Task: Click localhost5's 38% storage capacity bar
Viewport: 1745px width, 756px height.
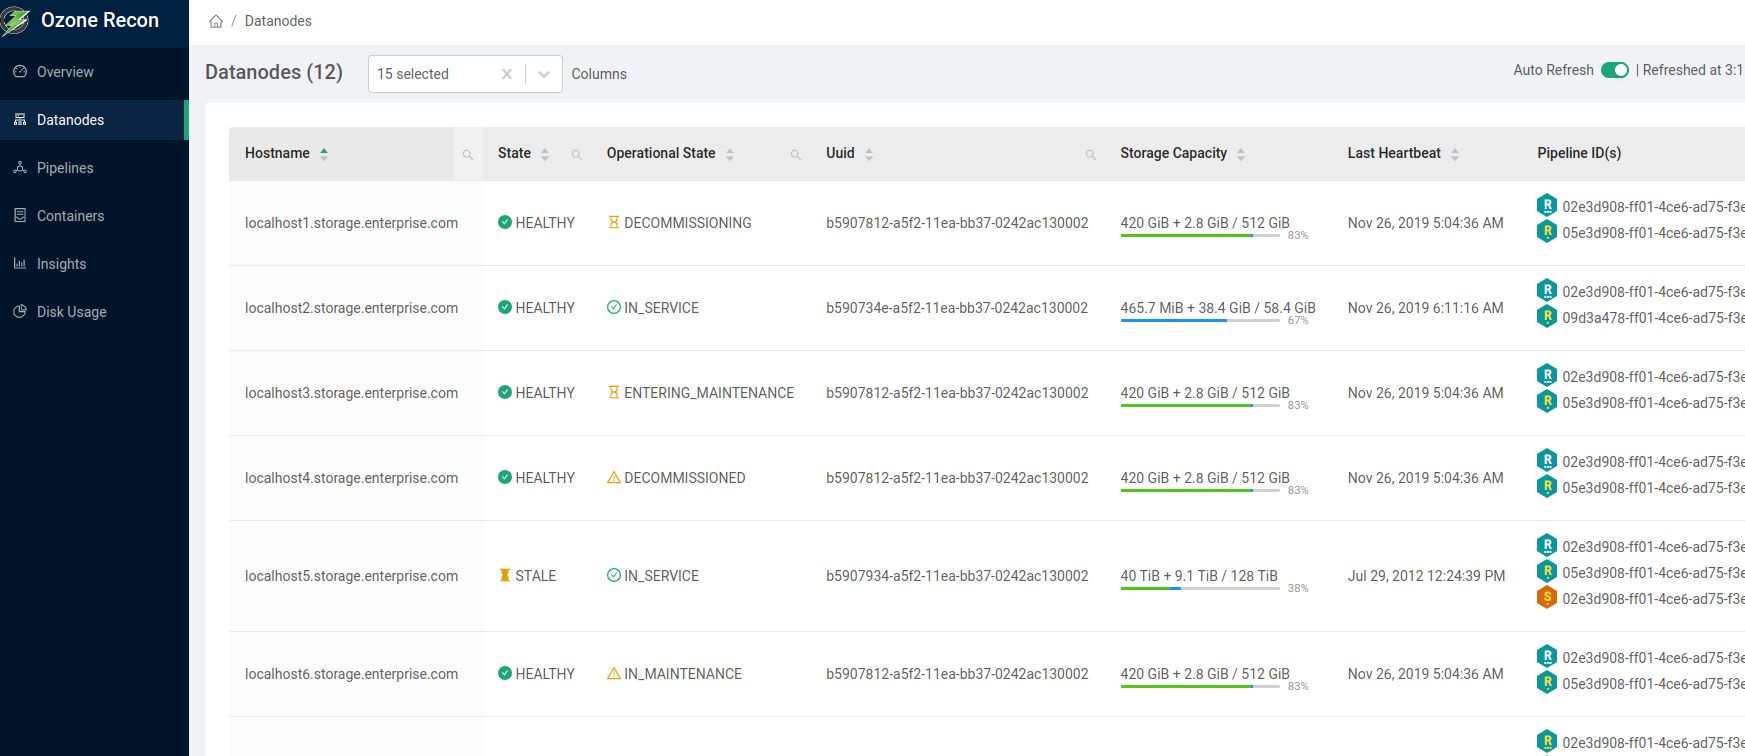Action: (x=1200, y=590)
